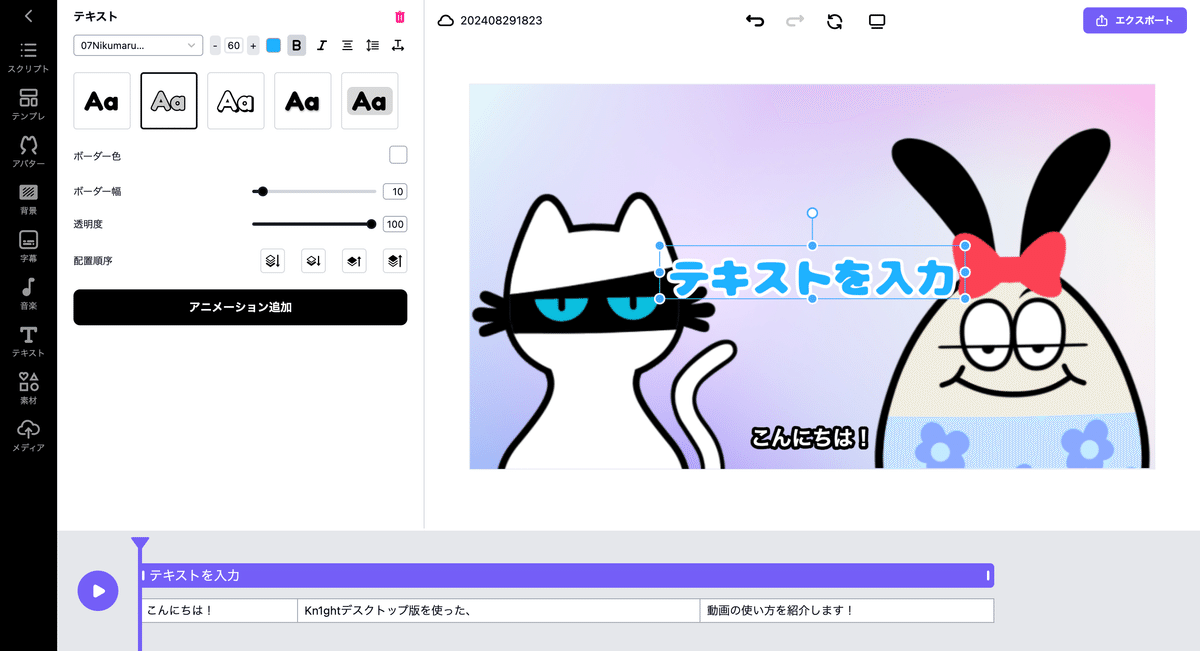This screenshot has width=1200, height=651.
Task: Toggle bold formatting
Action: tap(296, 45)
